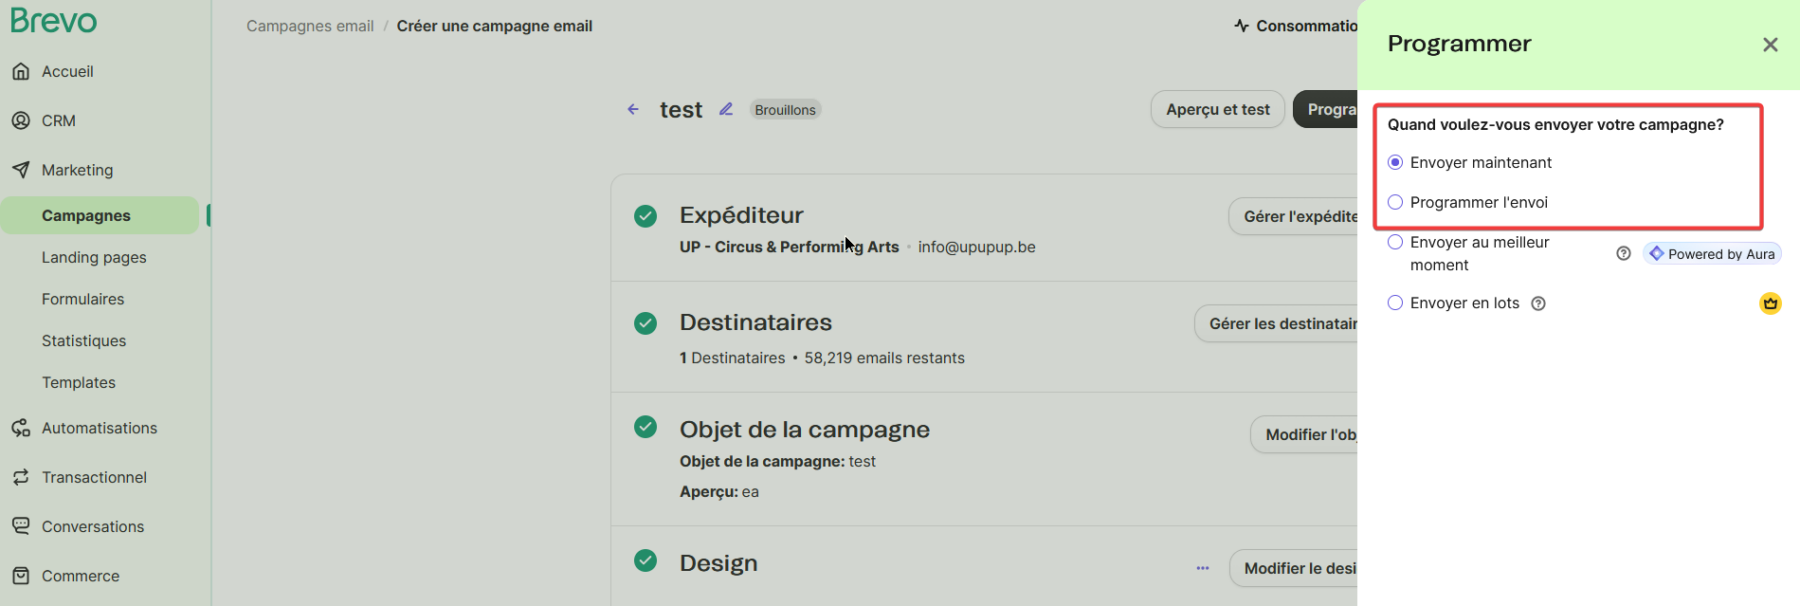
Task: Click the back arrow beside test title
Action: (x=633, y=109)
